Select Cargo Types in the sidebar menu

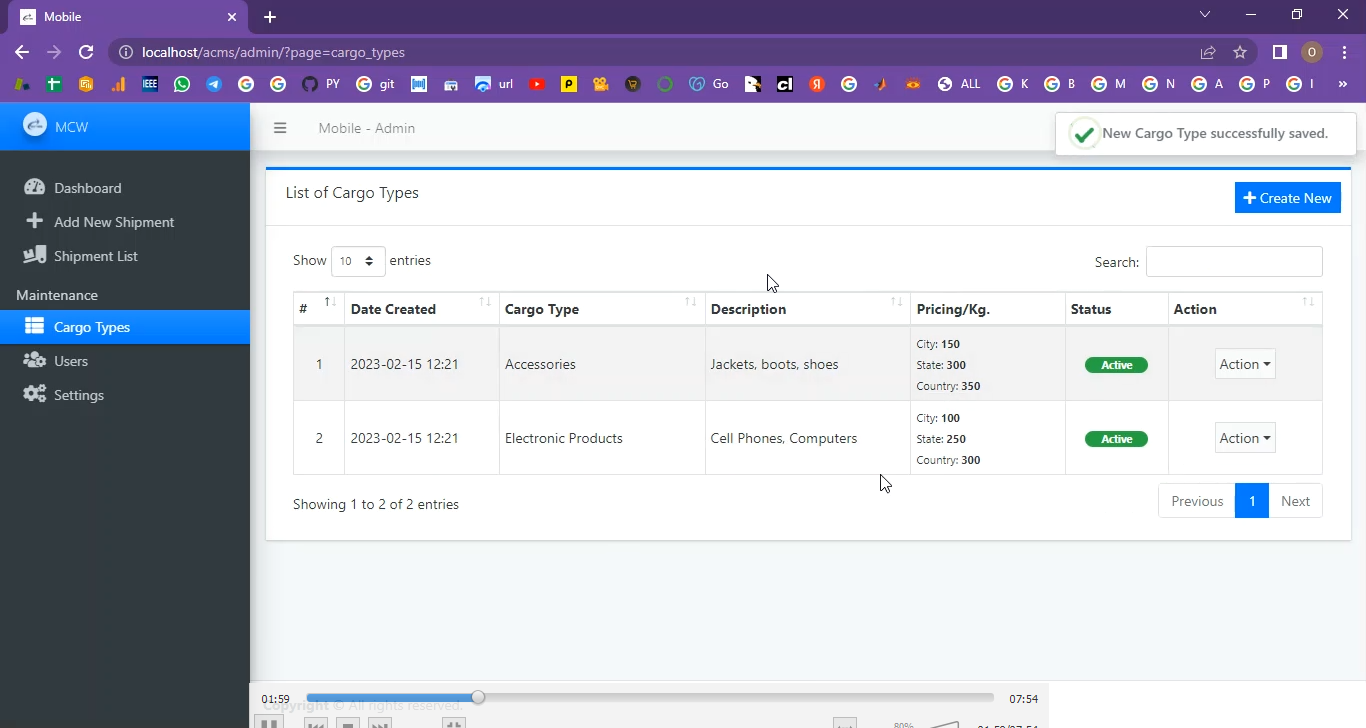pyautogui.click(x=91, y=327)
